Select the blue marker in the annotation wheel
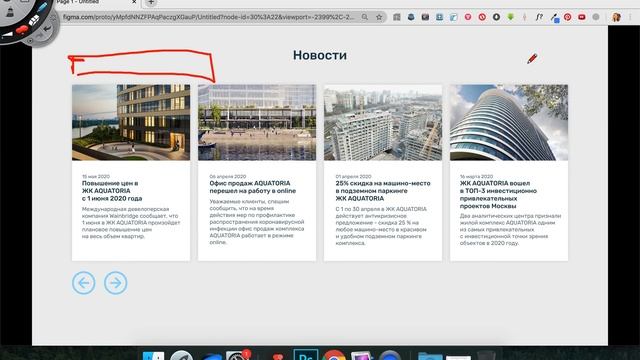This screenshot has height=360, width=640. coord(42,7)
